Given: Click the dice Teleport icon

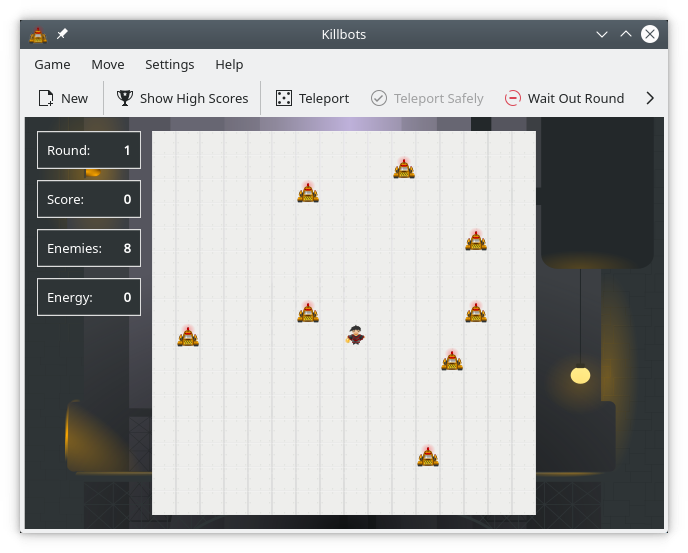Looking at the screenshot, I should 284,98.
